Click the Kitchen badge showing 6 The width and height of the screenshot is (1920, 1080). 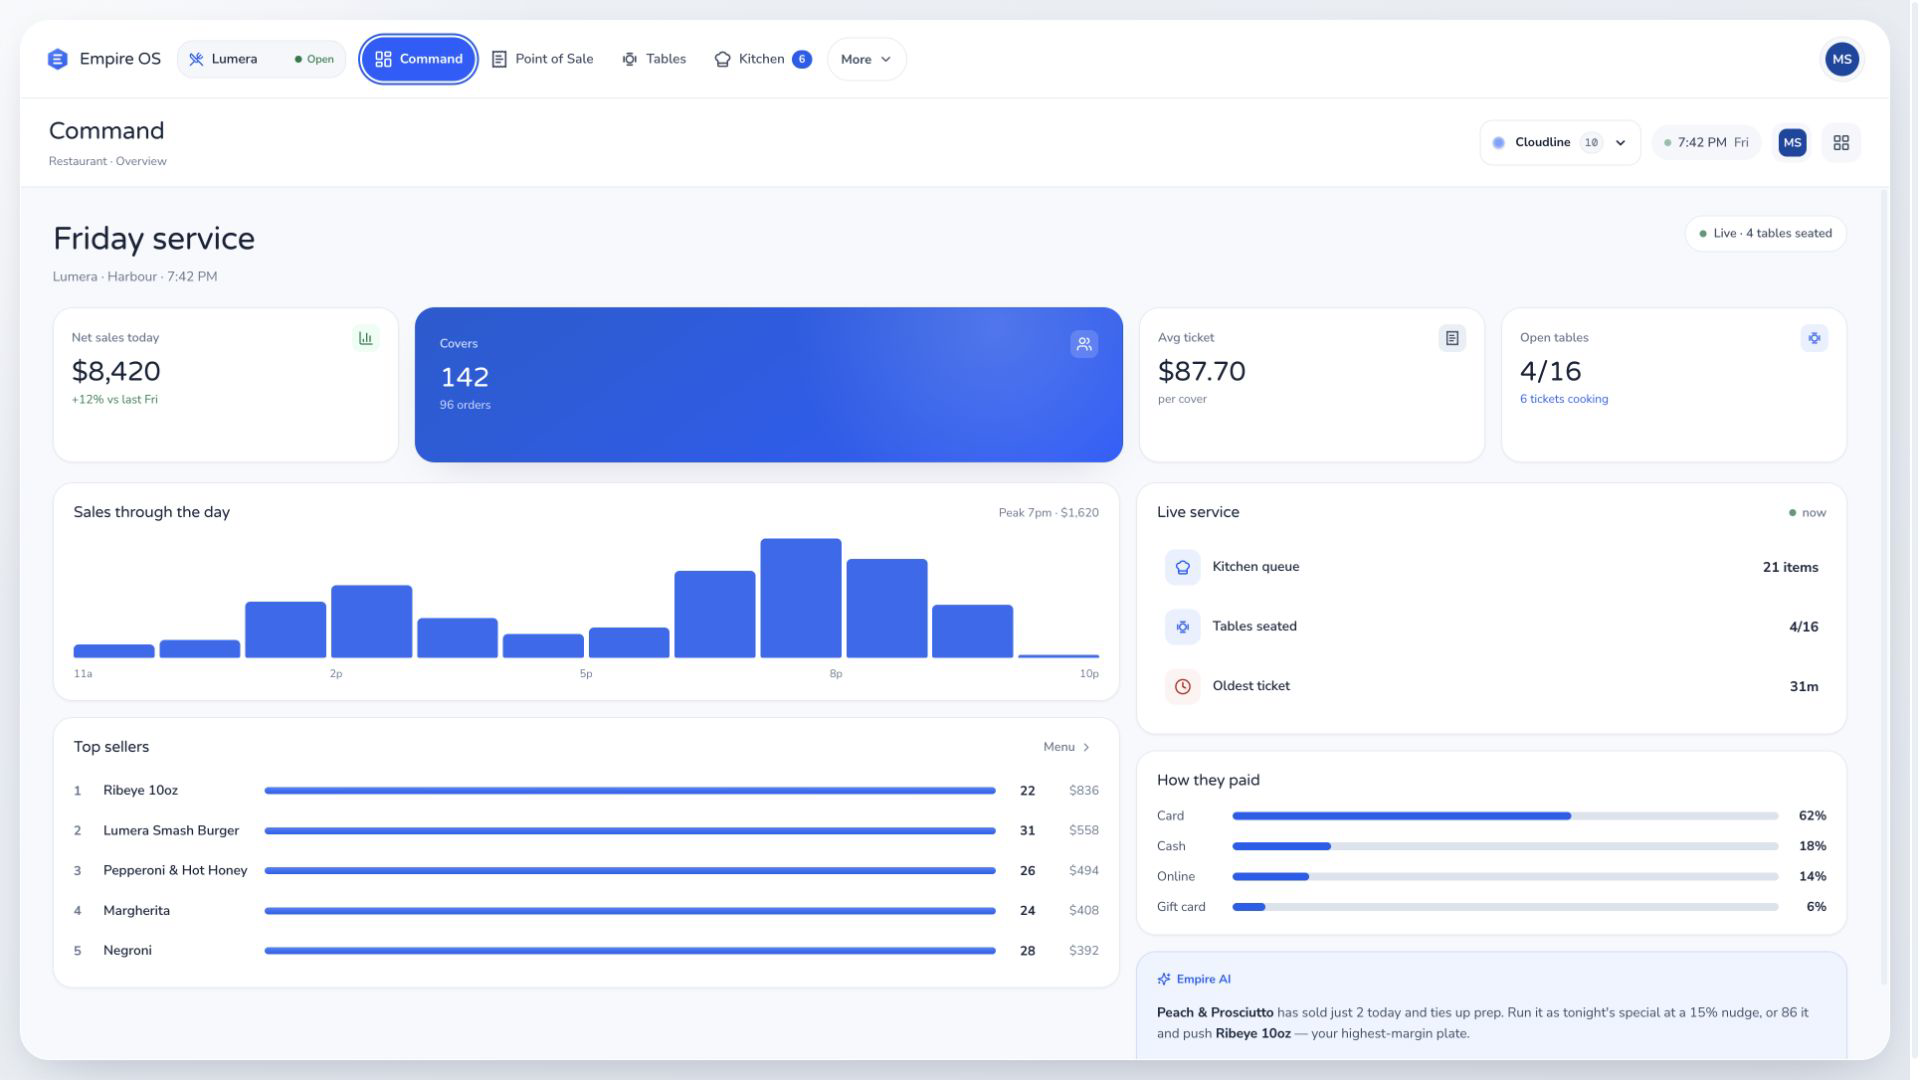(801, 59)
